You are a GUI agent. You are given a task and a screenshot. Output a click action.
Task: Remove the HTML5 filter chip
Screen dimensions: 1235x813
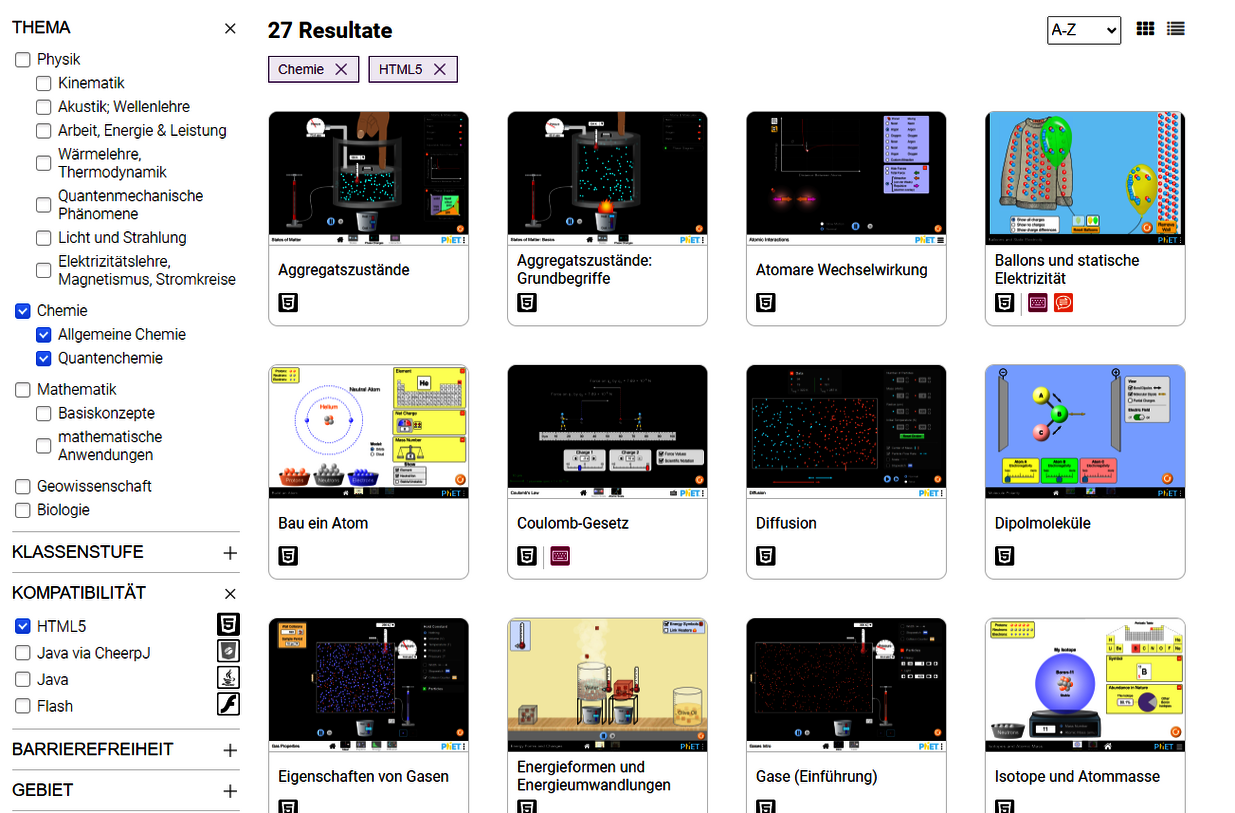point(440,69)
